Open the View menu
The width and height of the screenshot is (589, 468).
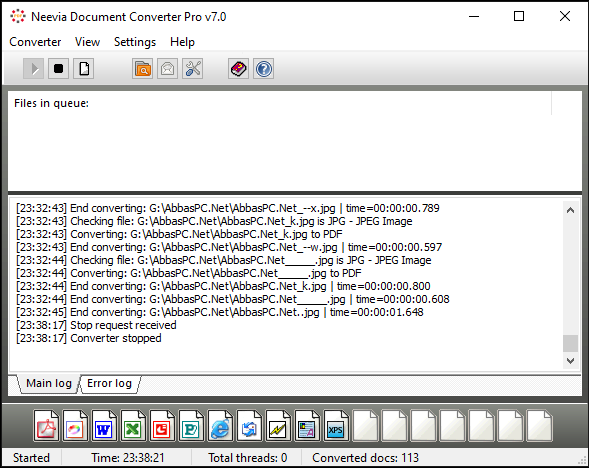click(87, 42)
